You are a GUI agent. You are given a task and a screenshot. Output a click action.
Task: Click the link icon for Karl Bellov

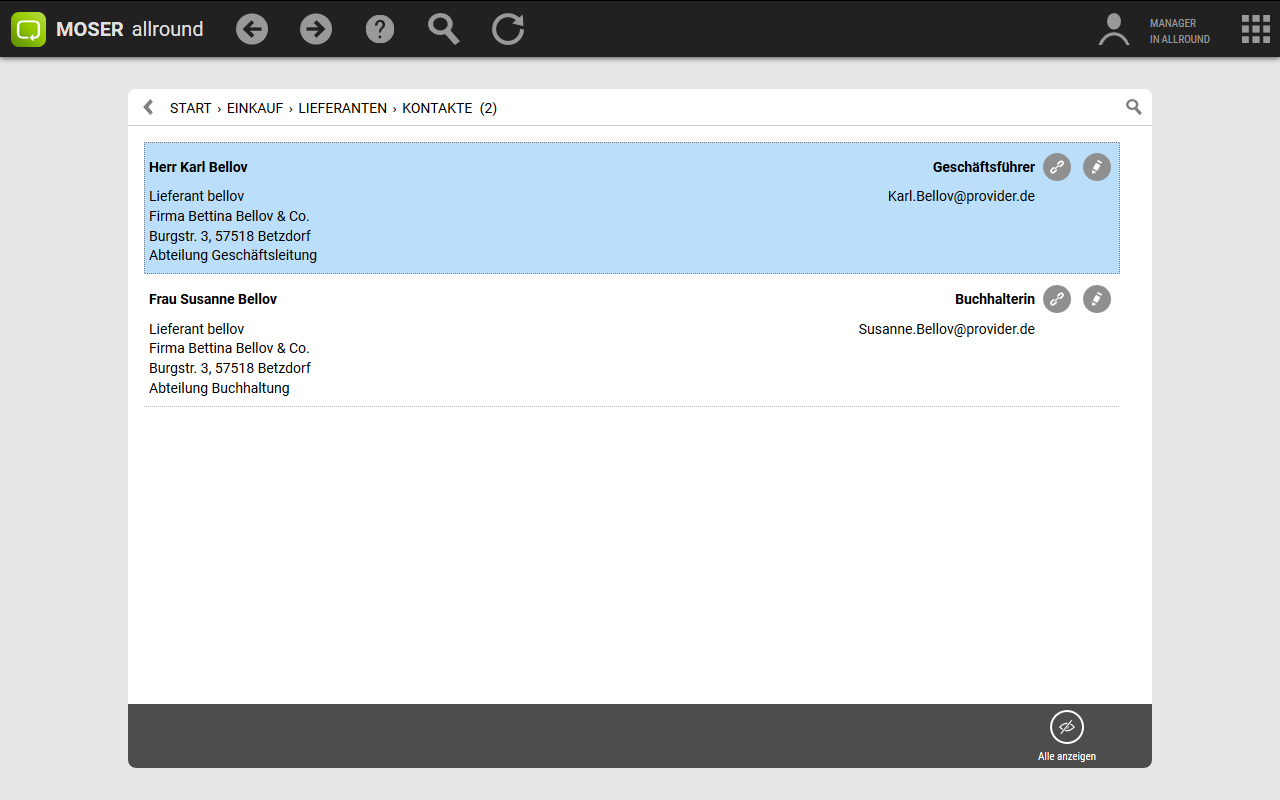(x=1057, y=167)
